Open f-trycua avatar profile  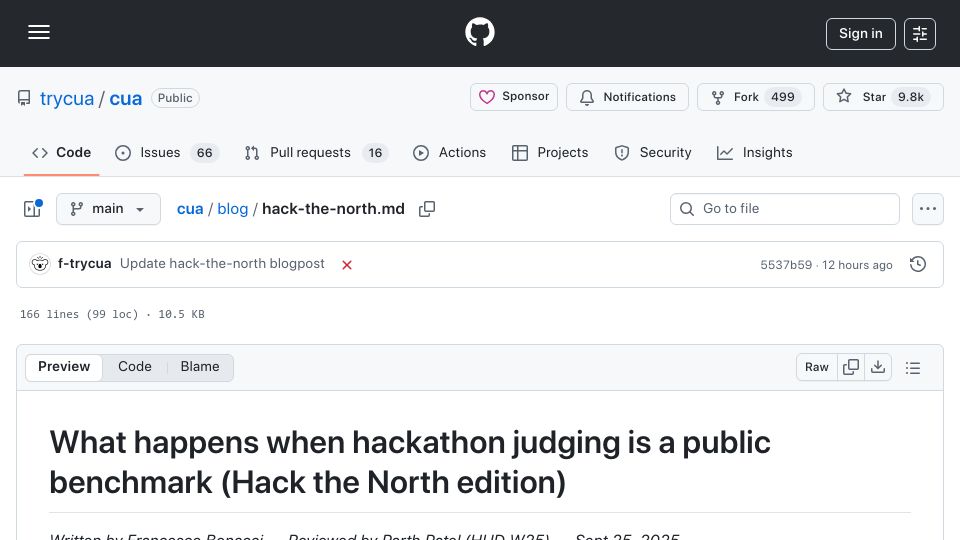pyautogui.click(x=40, y=264)
